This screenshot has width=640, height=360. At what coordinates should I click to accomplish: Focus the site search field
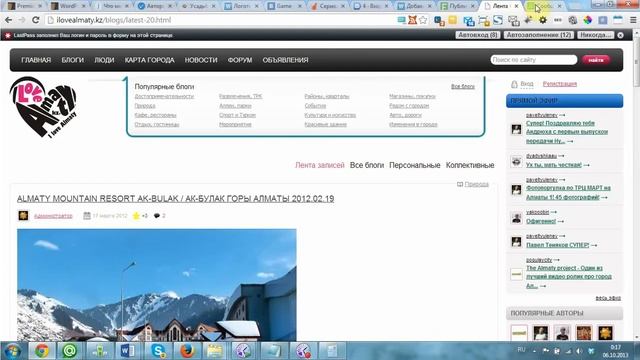pyautogui.click(x=533, y=60)
